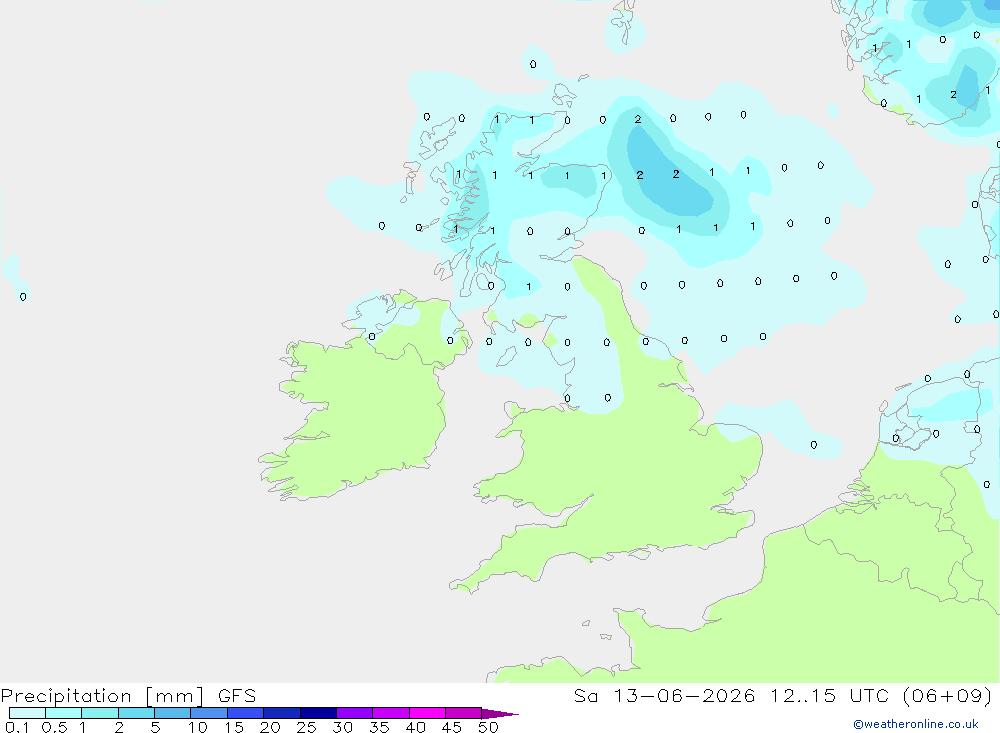Select the 30–35 mm violet legend swatch

pos(355,713)
